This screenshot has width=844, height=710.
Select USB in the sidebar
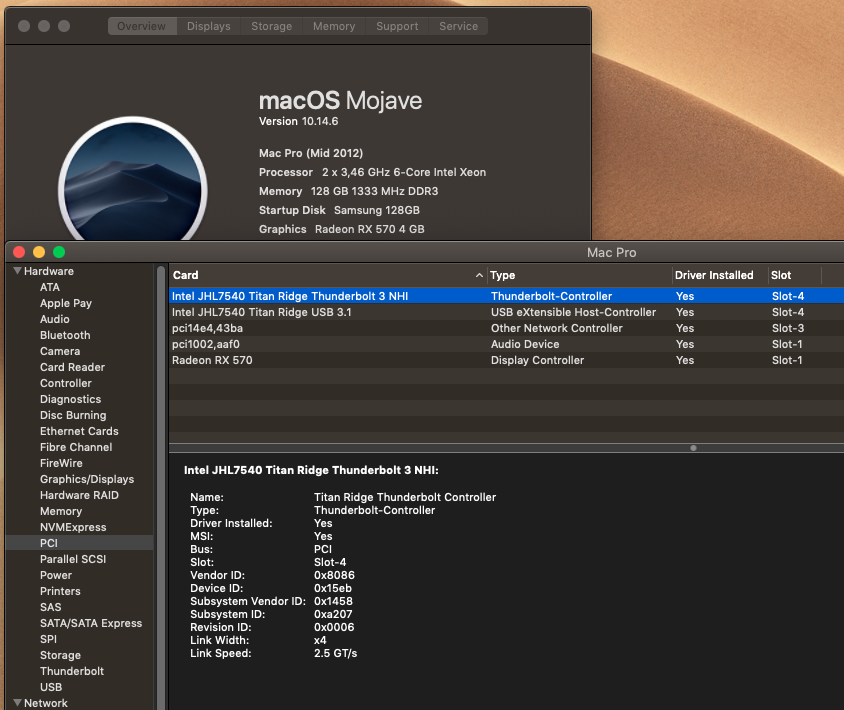tap(51, 687)
